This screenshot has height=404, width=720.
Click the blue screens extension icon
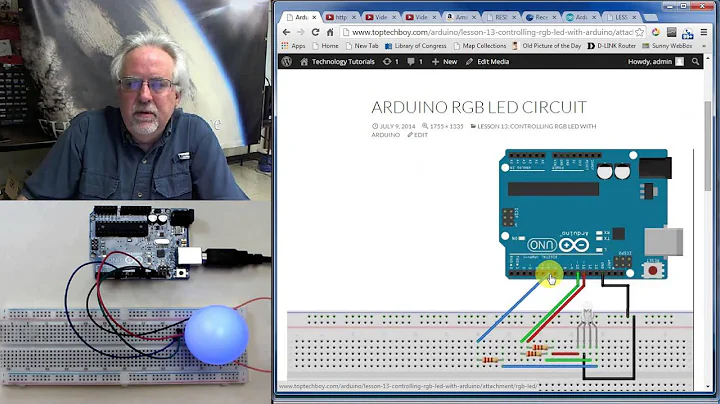pos(687,33)
